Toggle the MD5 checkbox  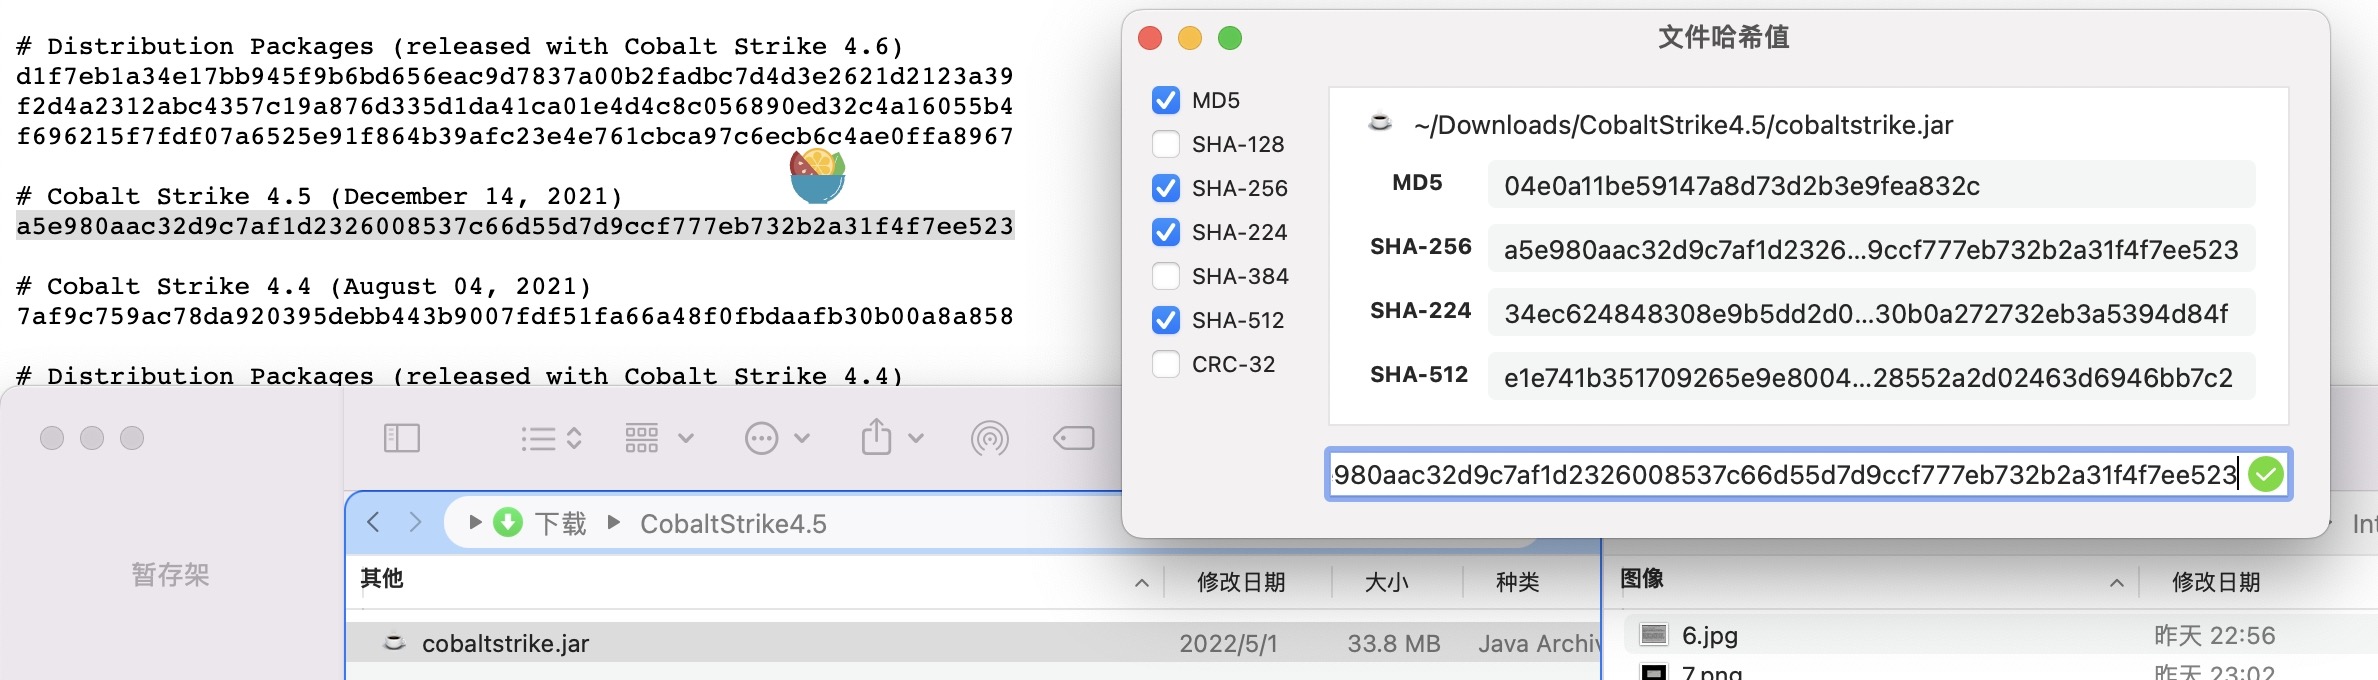1165,100
